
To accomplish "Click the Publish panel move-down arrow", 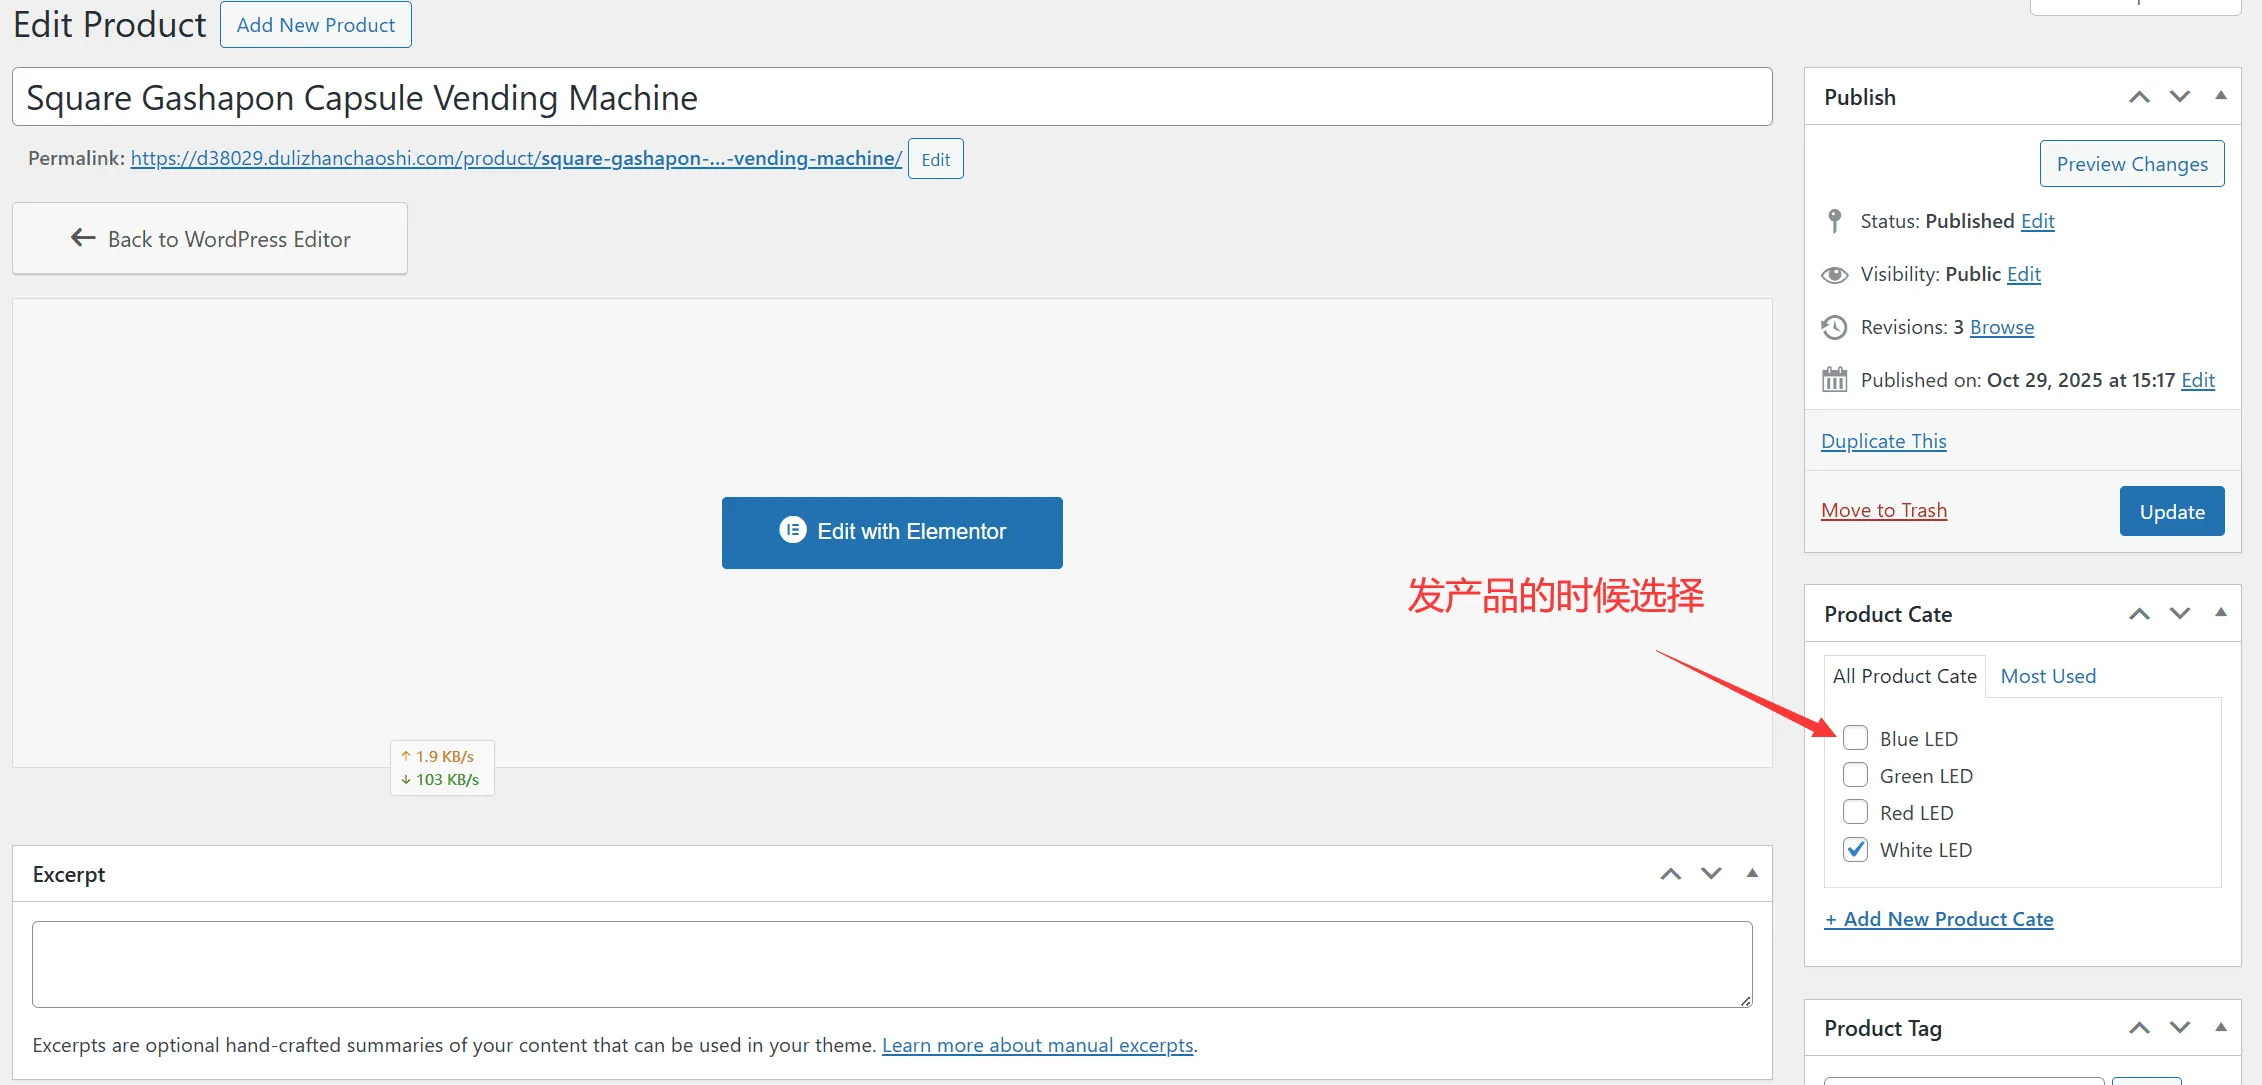I will 2180,97.
